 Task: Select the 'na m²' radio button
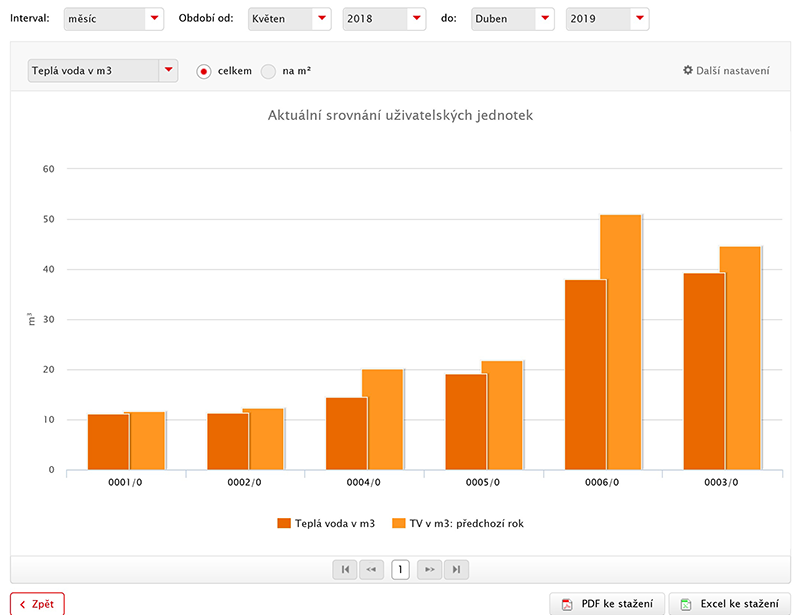point(268,71)
